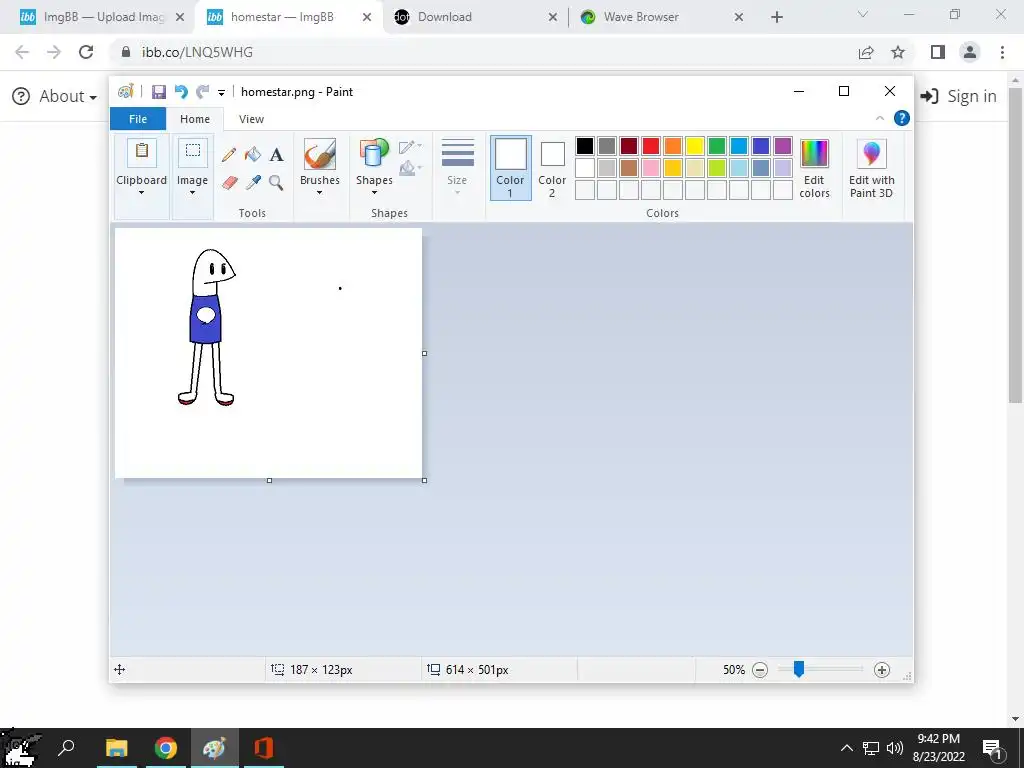Click the browser share icon

coord(866,52)
